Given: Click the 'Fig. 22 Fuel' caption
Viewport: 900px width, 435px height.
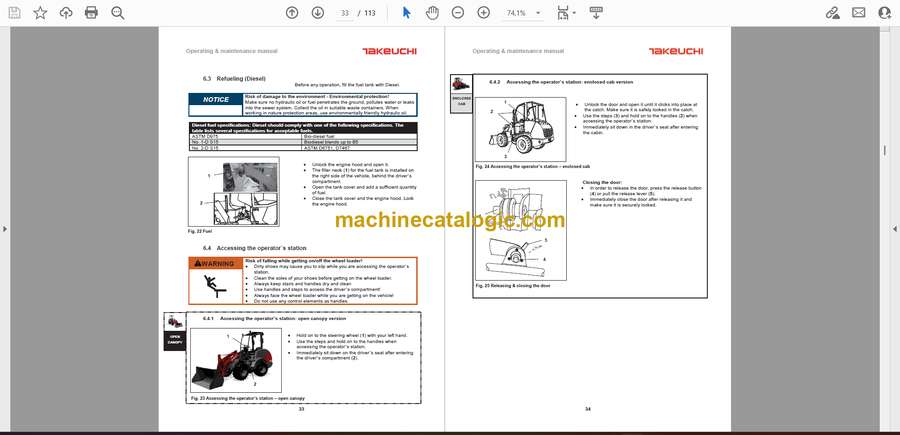Looking at the screenshot, I should coord(200,231).
